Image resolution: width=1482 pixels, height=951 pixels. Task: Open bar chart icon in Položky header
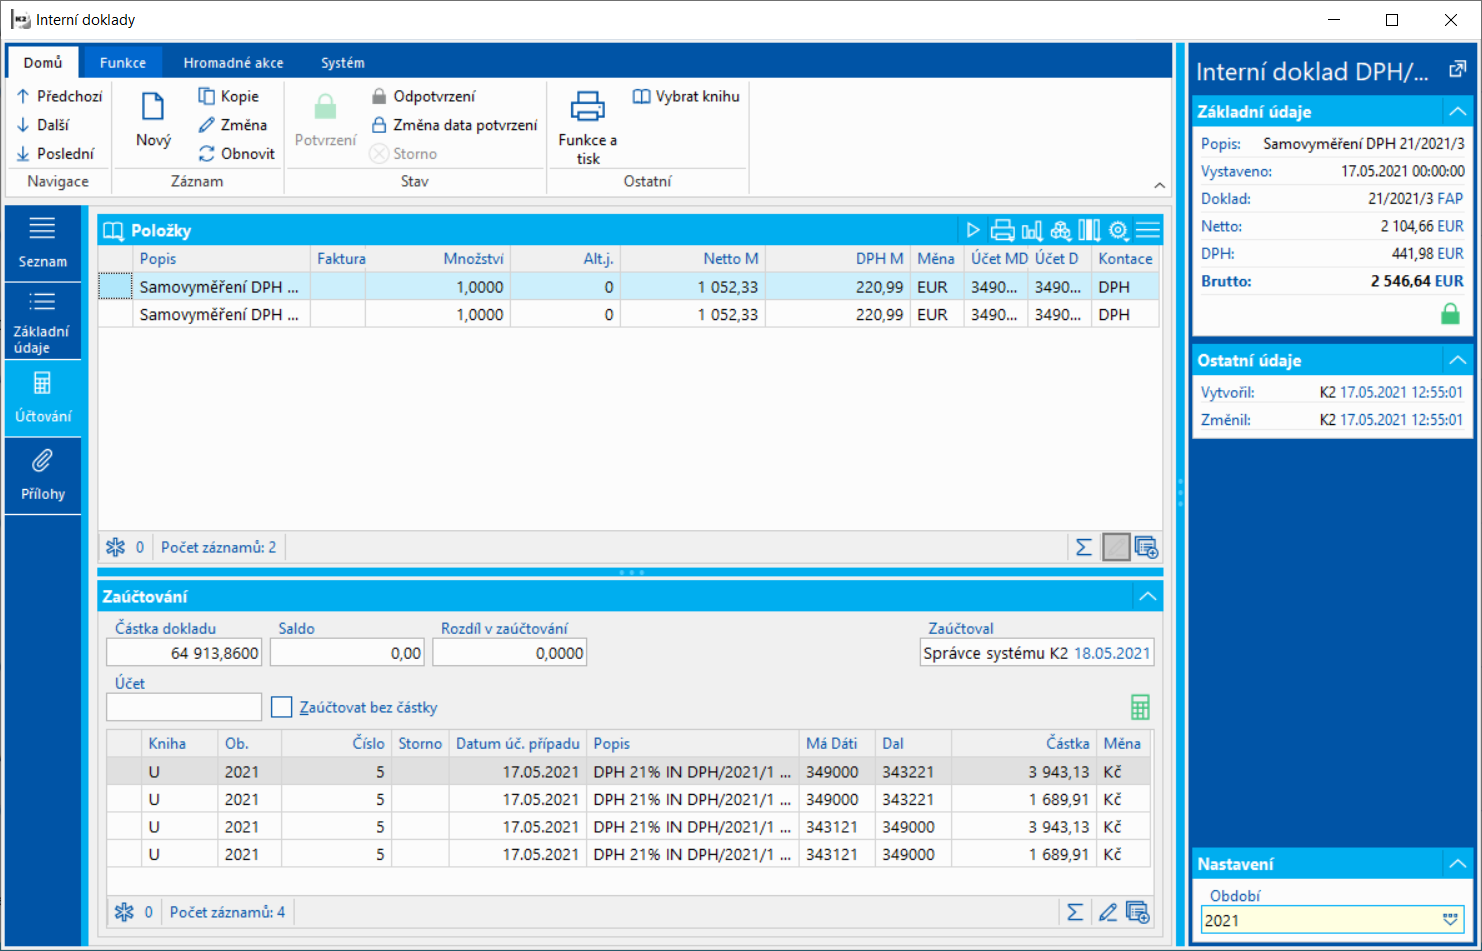click(x=1031, y=231)
